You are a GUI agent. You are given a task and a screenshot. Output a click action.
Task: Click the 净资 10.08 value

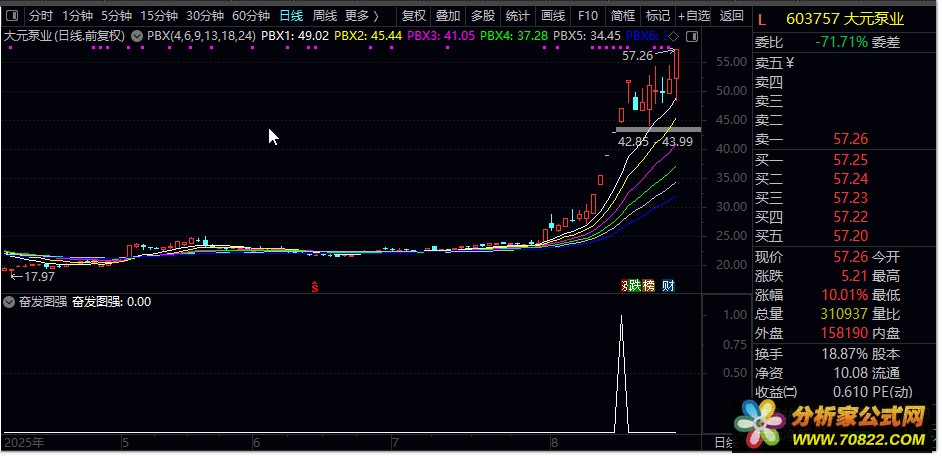pos(851,373)
